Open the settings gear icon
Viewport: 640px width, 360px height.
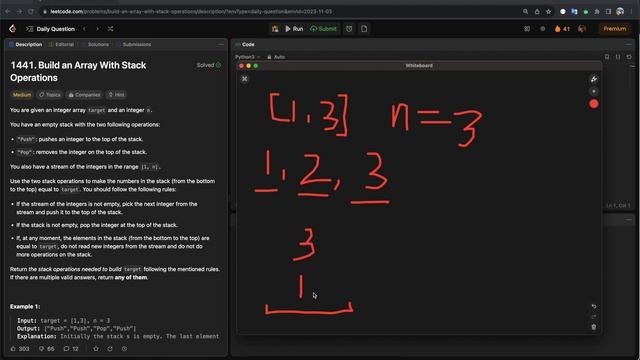click(x=542, y=29)
